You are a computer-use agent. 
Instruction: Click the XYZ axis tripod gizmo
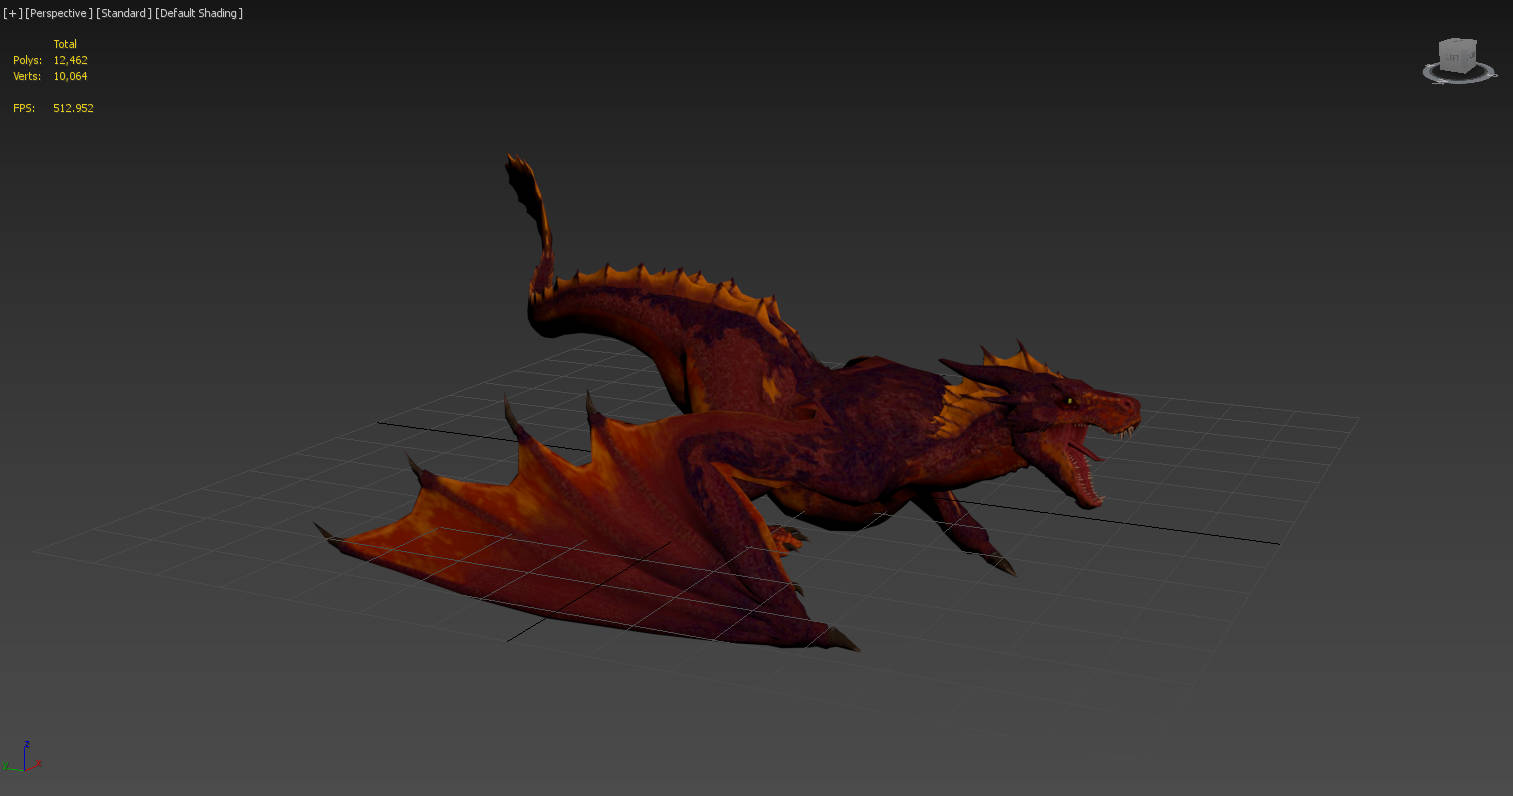[x=23, y=760]
